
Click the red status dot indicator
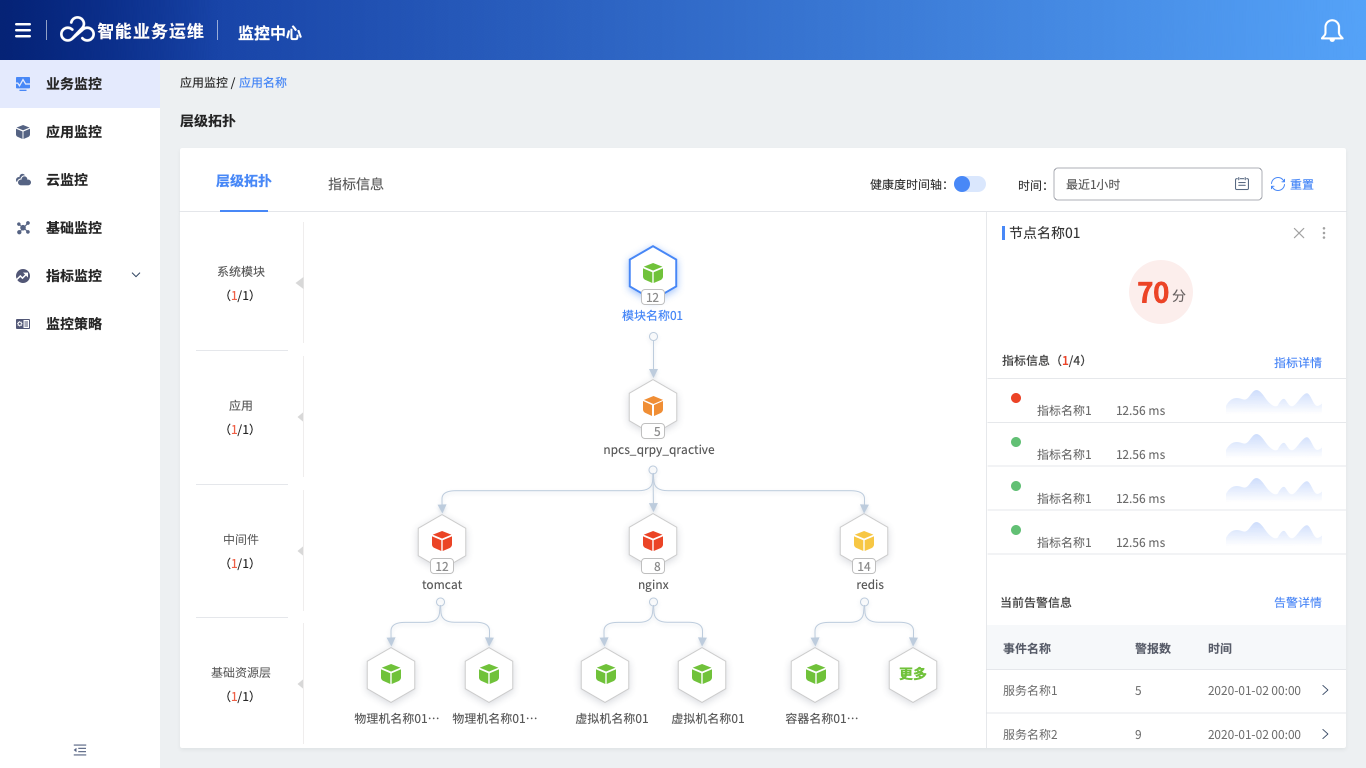pyautogui.click(x=1016, y=398)
